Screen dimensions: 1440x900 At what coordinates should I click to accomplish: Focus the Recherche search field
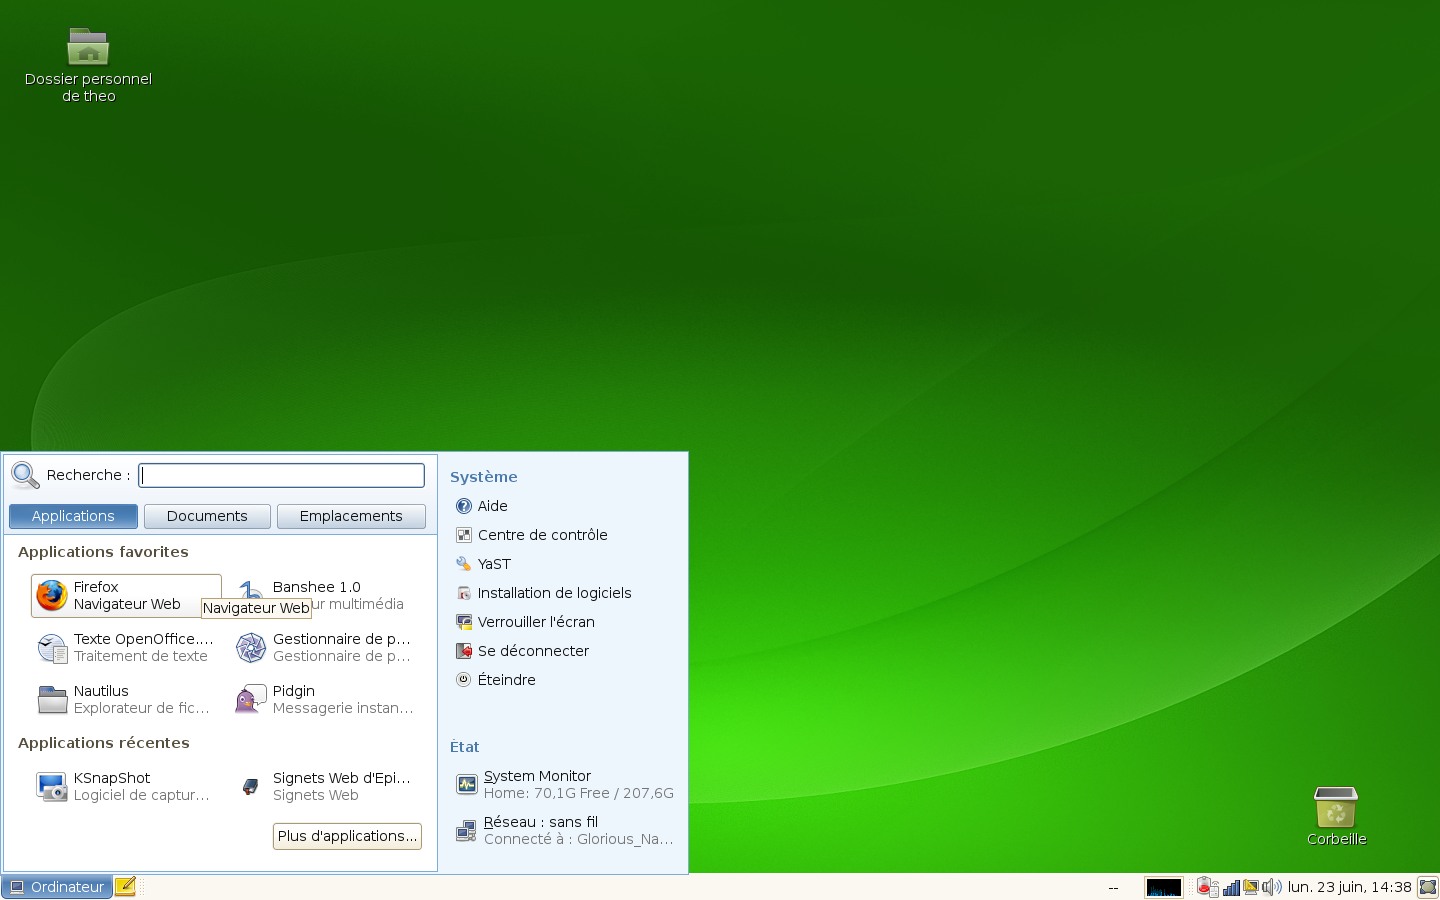(282, 475)
